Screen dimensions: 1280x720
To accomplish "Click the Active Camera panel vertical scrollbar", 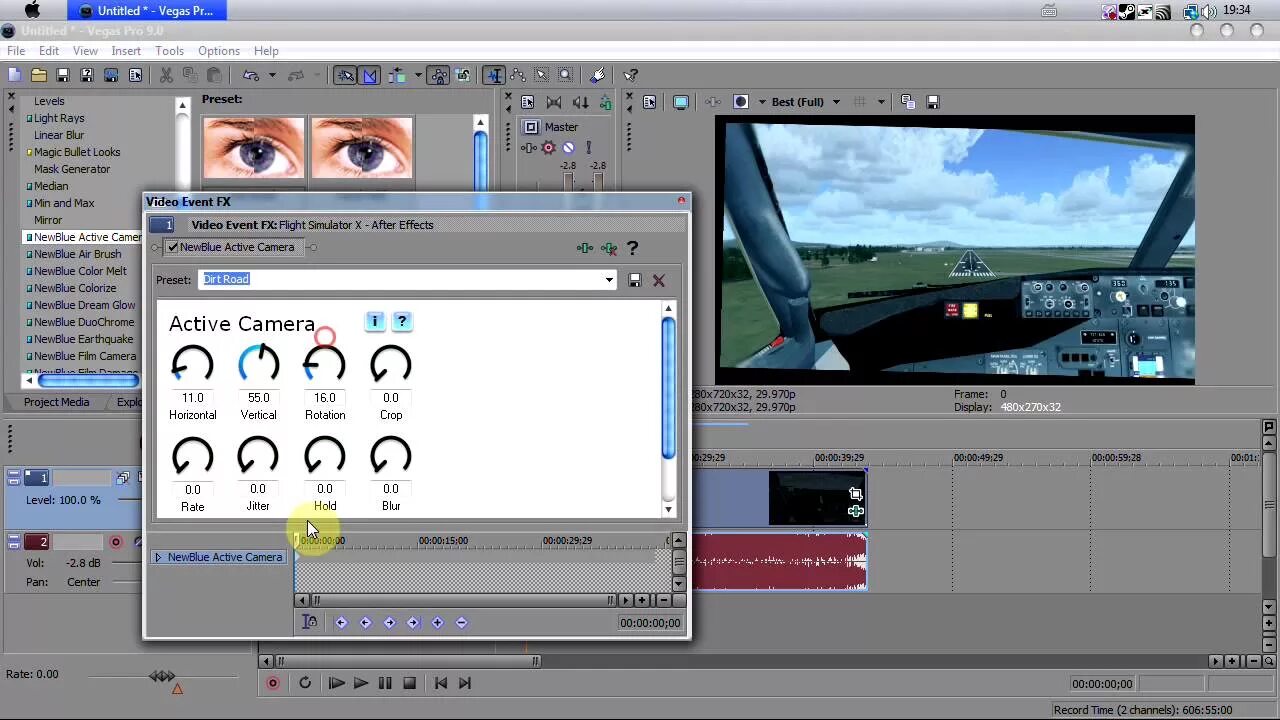I will [x=668, y=410].
